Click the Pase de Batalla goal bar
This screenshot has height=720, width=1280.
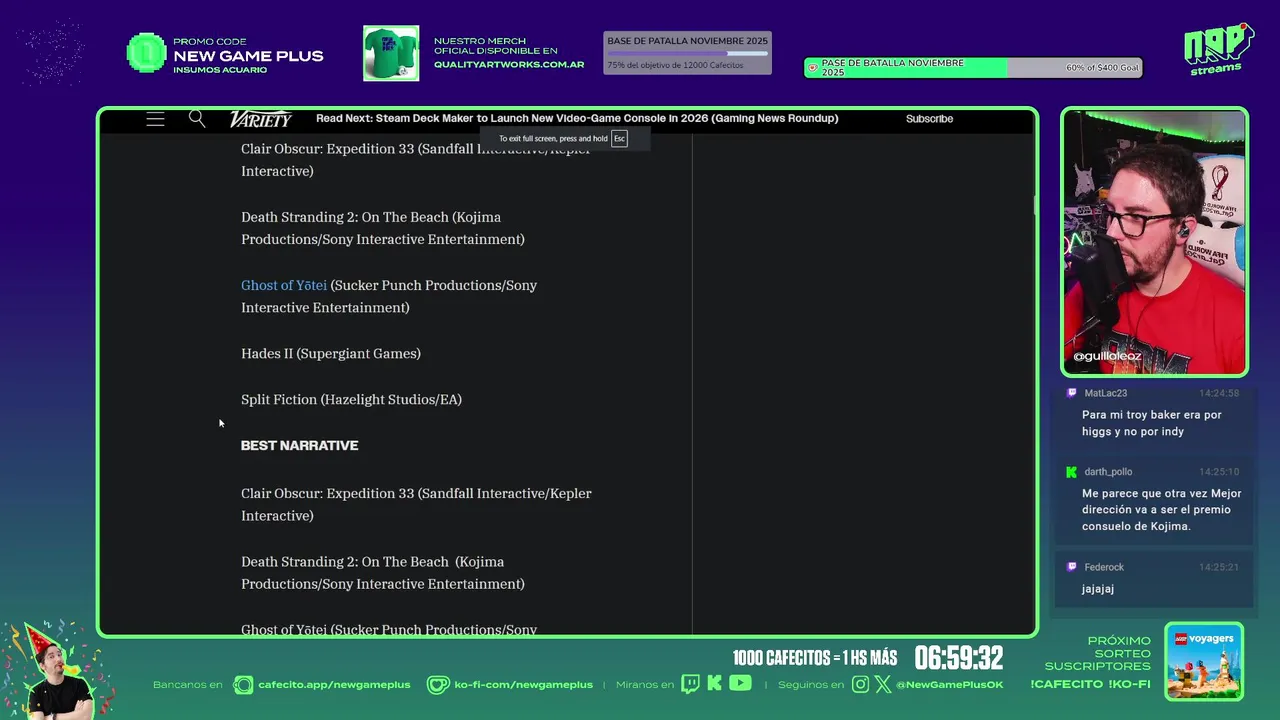pos(973,68)
